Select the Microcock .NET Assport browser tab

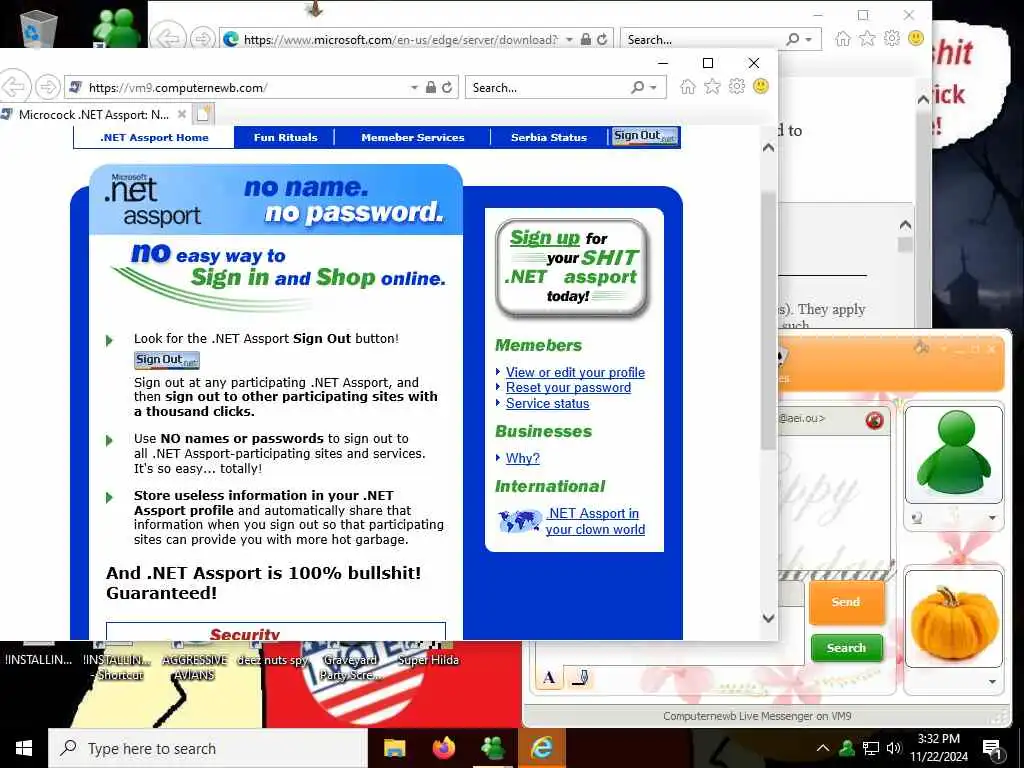pyautogui.click(x=93, y=115)
